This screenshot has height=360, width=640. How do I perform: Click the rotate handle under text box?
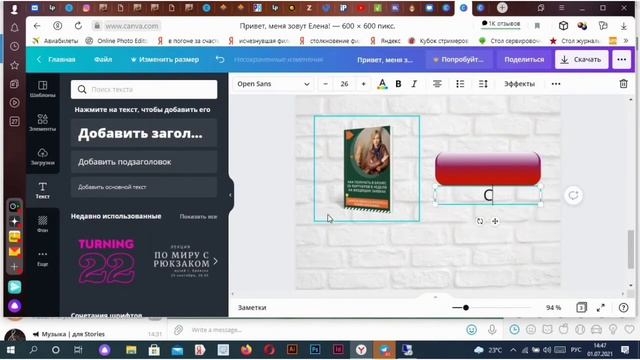(x=480, y=221)
